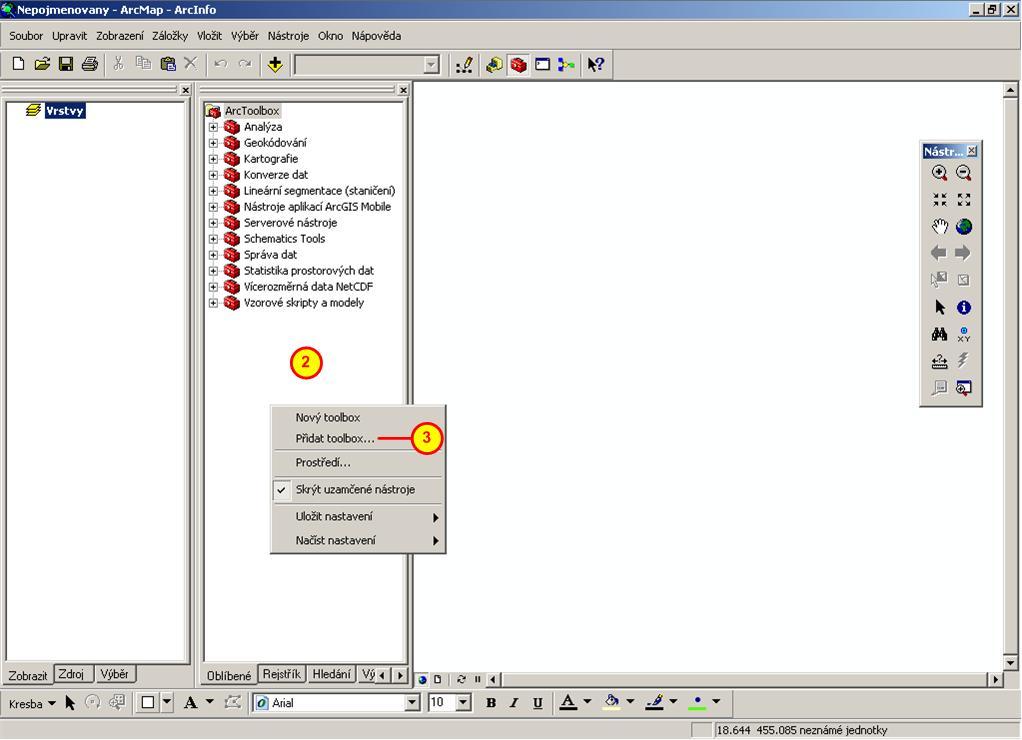Select the Measure tool
1022x740 pixels.
[939, 361]
